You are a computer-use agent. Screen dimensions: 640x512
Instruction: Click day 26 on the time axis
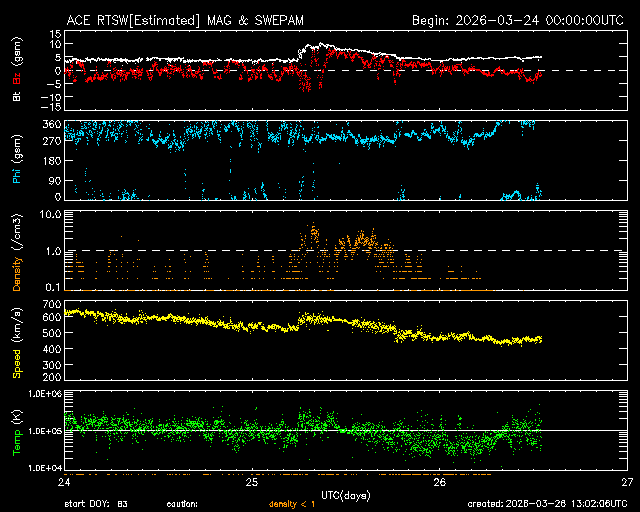tap(439, 482)
